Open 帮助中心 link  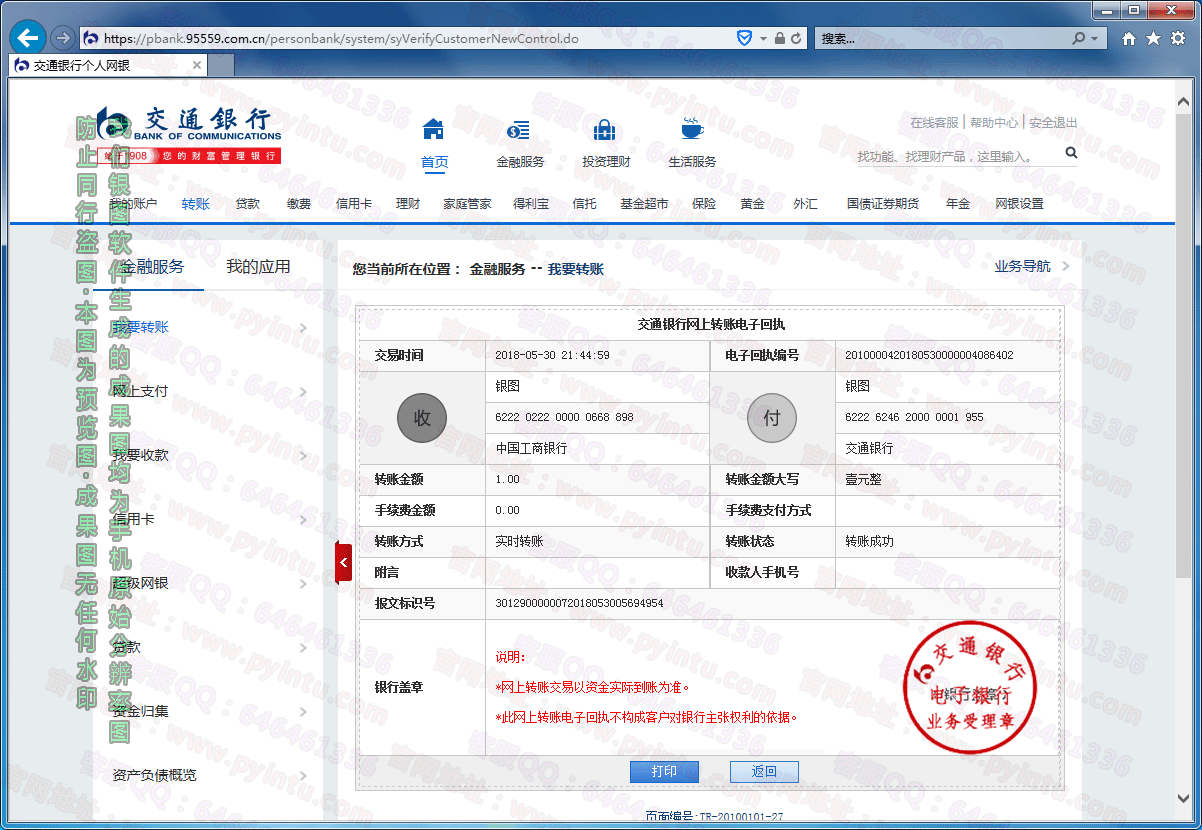(x=994, y=123)
